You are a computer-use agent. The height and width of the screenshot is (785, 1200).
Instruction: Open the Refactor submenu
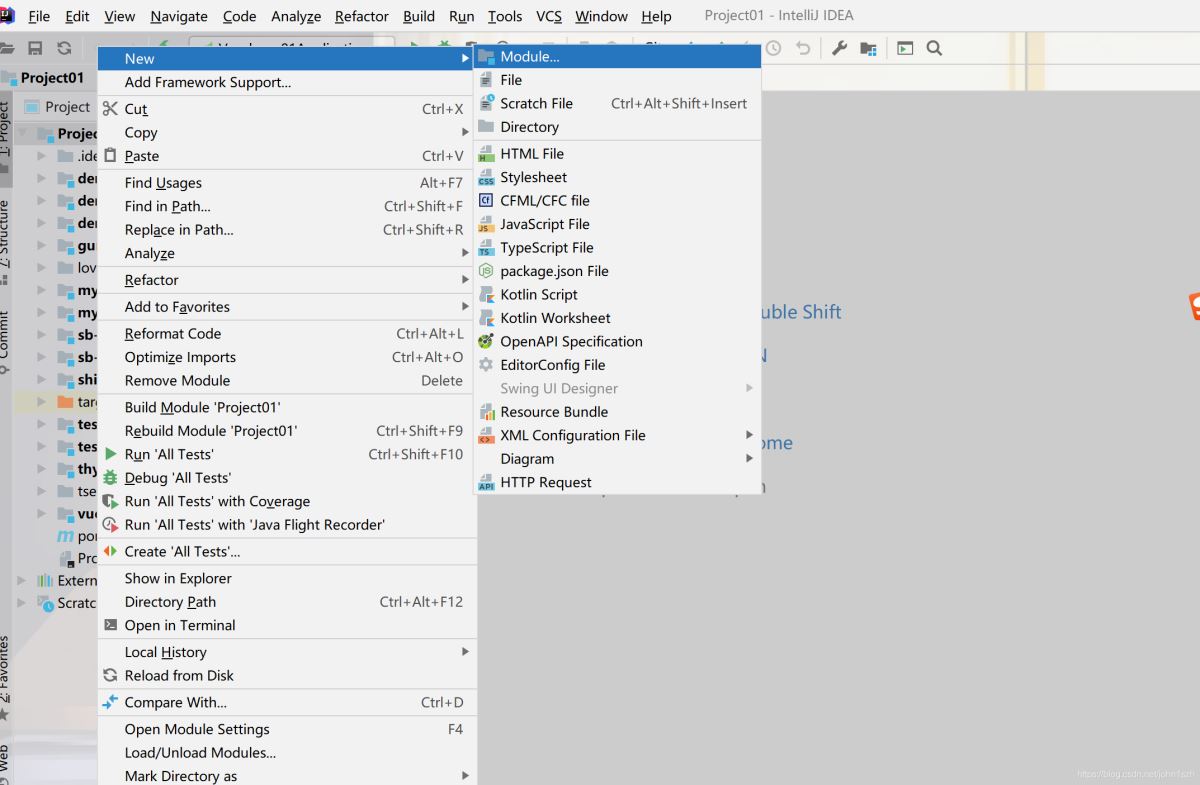coord(287,280)
